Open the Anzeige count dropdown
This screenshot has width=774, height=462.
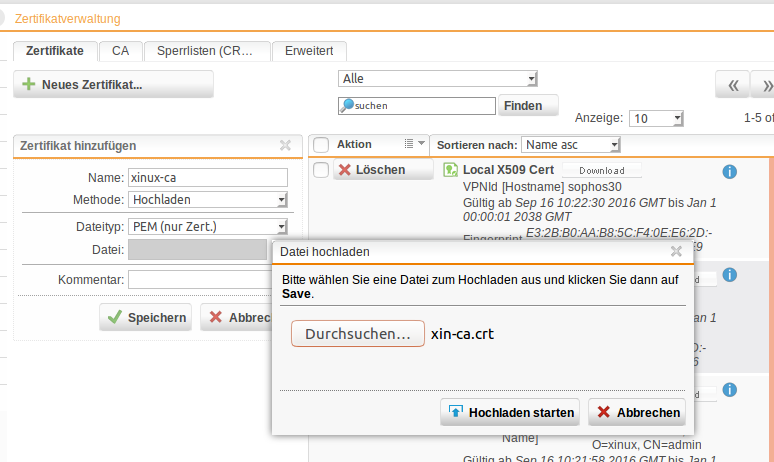[656, 118]
